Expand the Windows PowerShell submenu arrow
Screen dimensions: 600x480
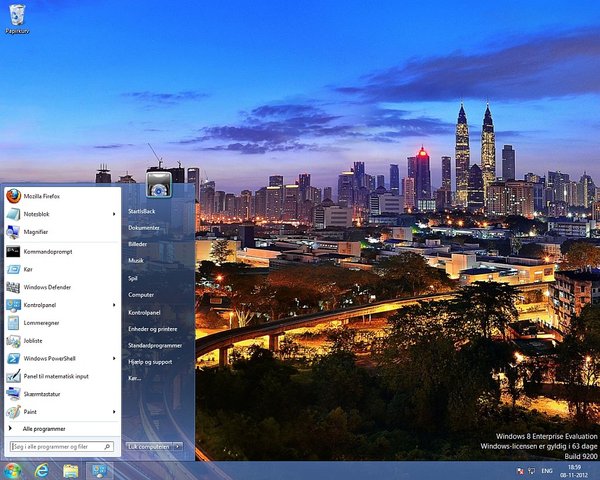[x=115, y=358]
